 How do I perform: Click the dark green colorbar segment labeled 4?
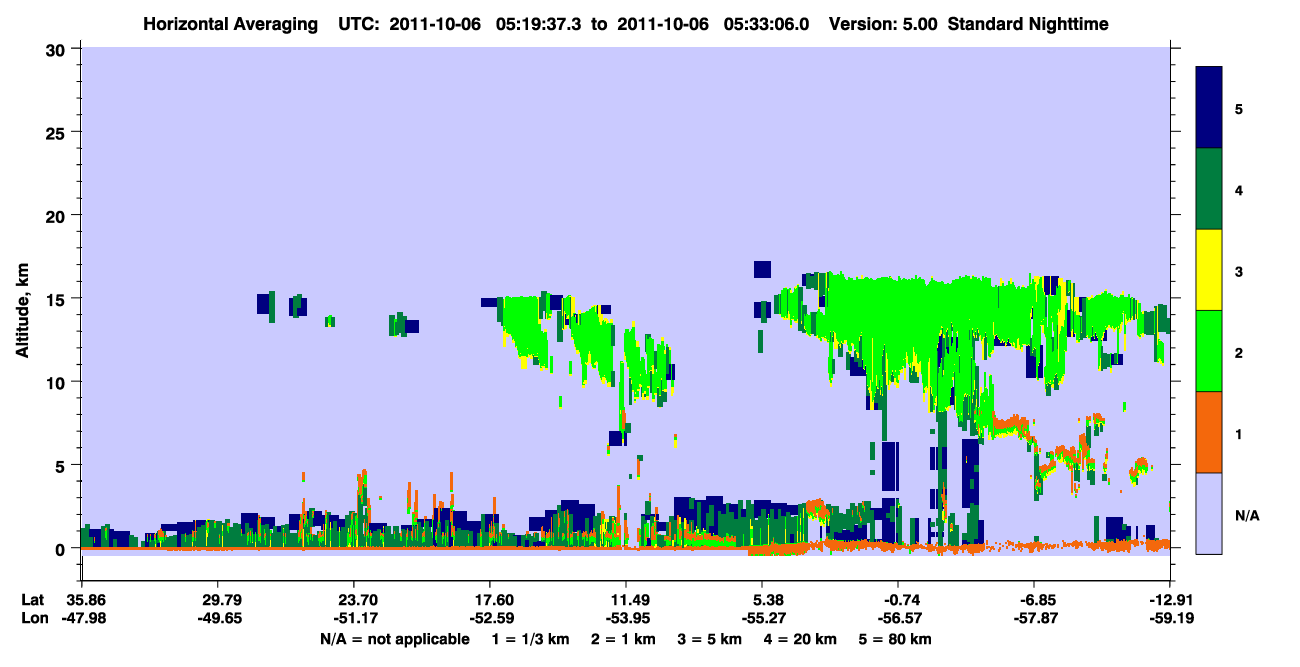pyautogui.click(x=1209, y=189)
